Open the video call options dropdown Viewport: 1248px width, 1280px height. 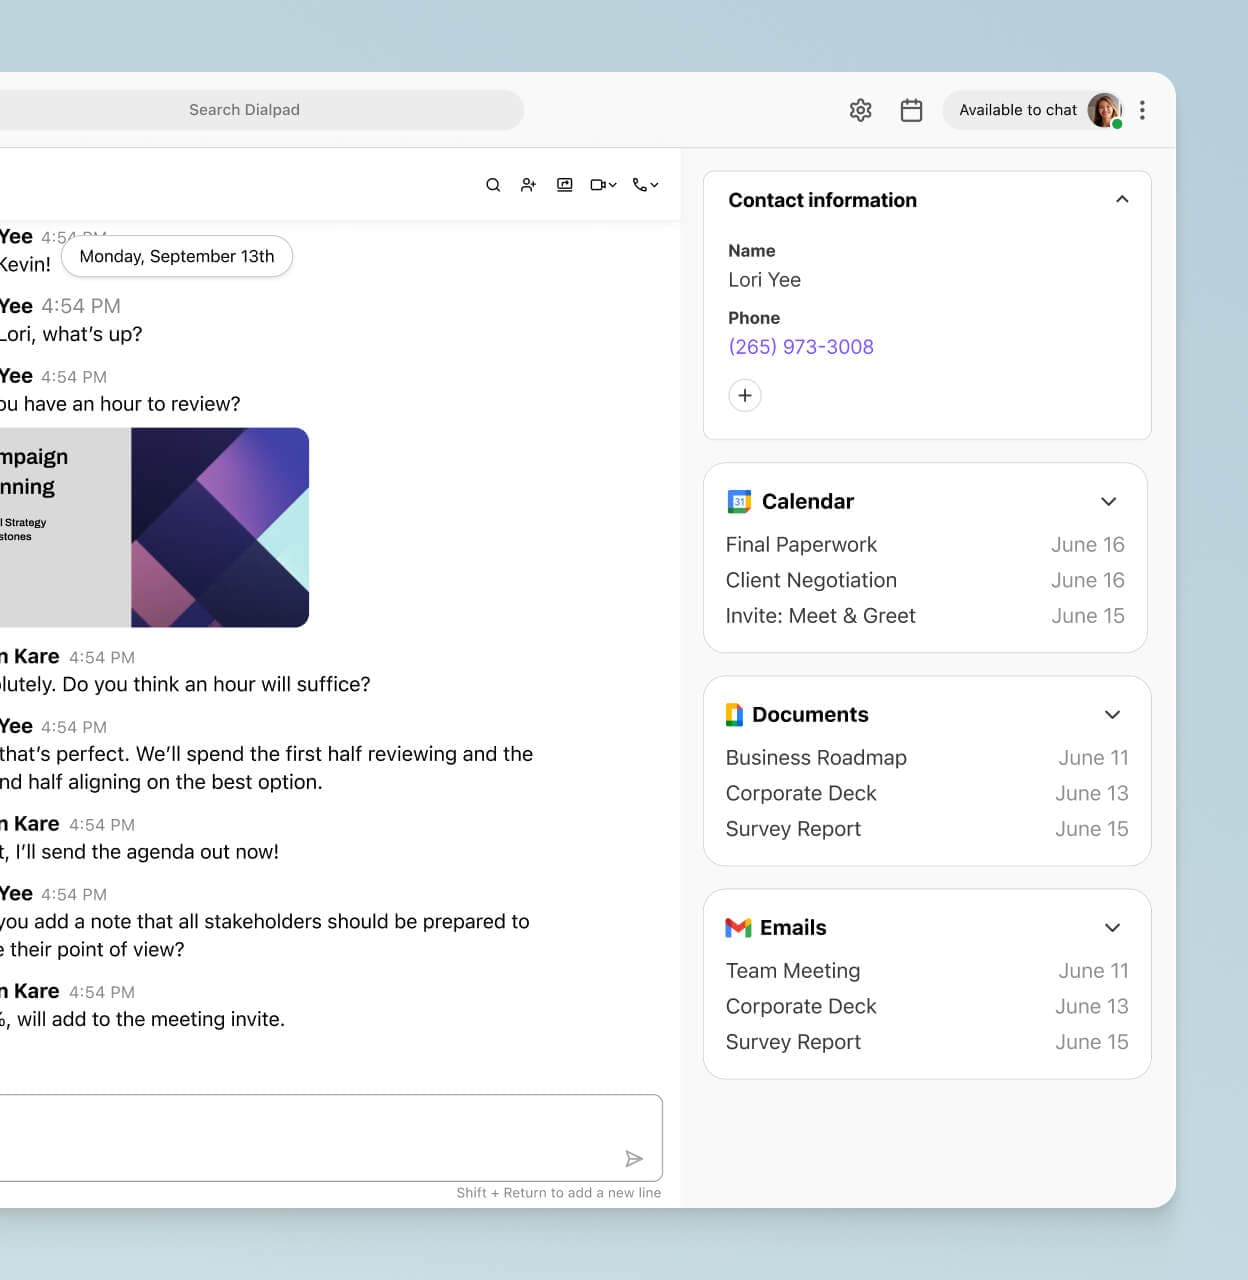(x=612, y=185)
